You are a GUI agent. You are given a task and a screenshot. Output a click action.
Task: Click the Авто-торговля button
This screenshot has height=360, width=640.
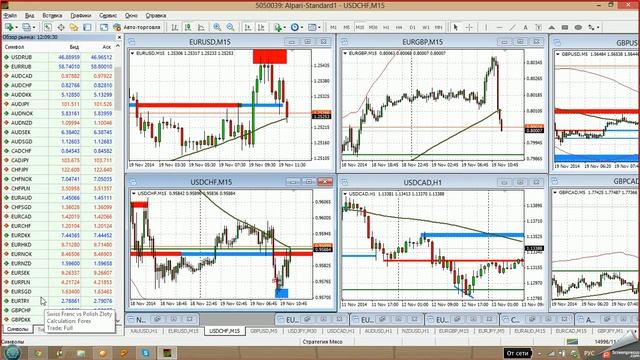click(137, 27)
